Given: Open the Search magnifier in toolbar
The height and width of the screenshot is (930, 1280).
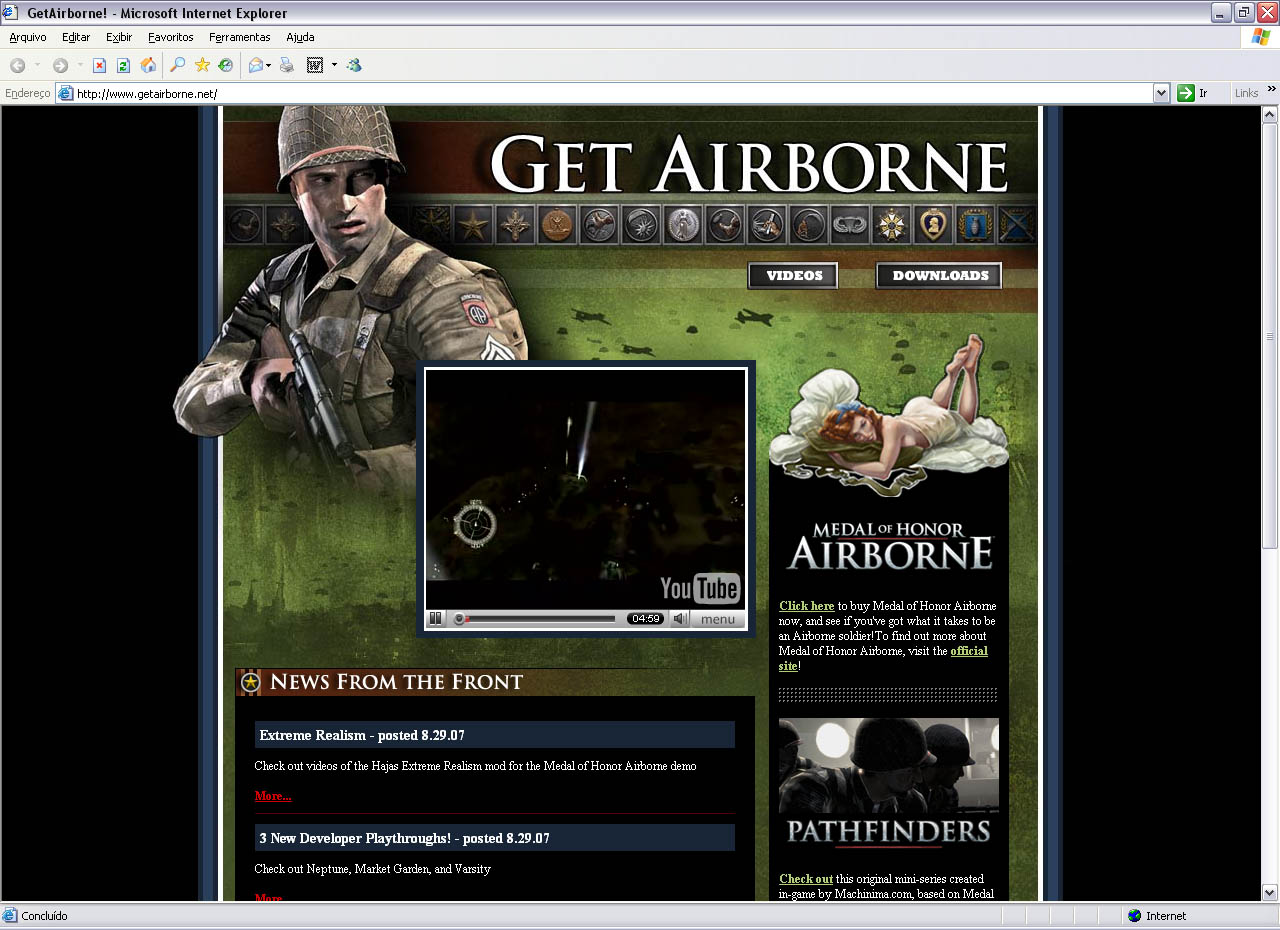Looking at the screenshot, I should tap(178, 65).
